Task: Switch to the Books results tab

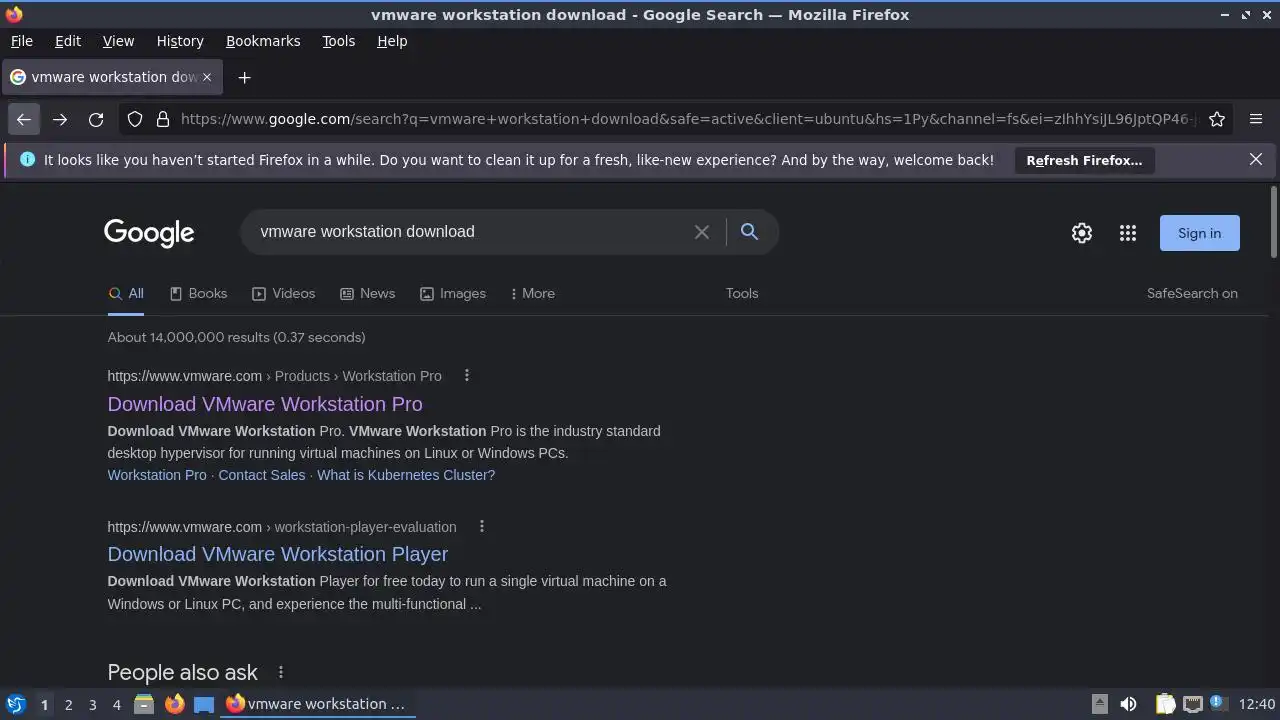Action: [x=198, y=293]
